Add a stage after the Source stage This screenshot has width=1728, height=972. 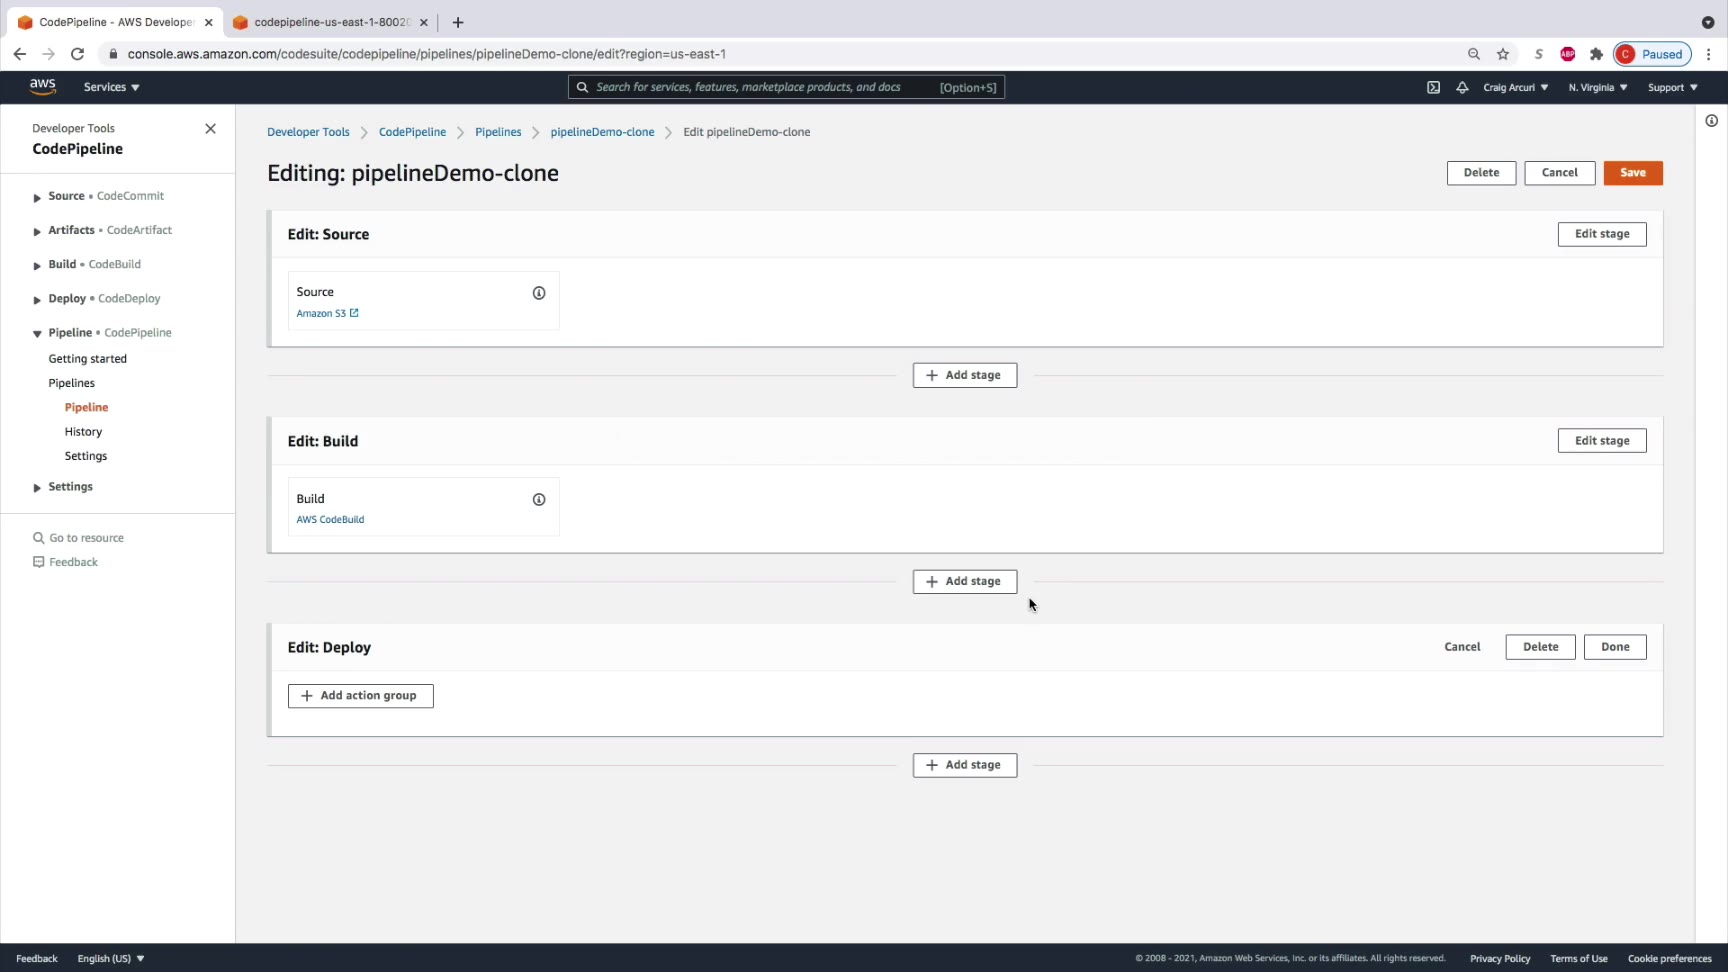click(x=965, y=375)
